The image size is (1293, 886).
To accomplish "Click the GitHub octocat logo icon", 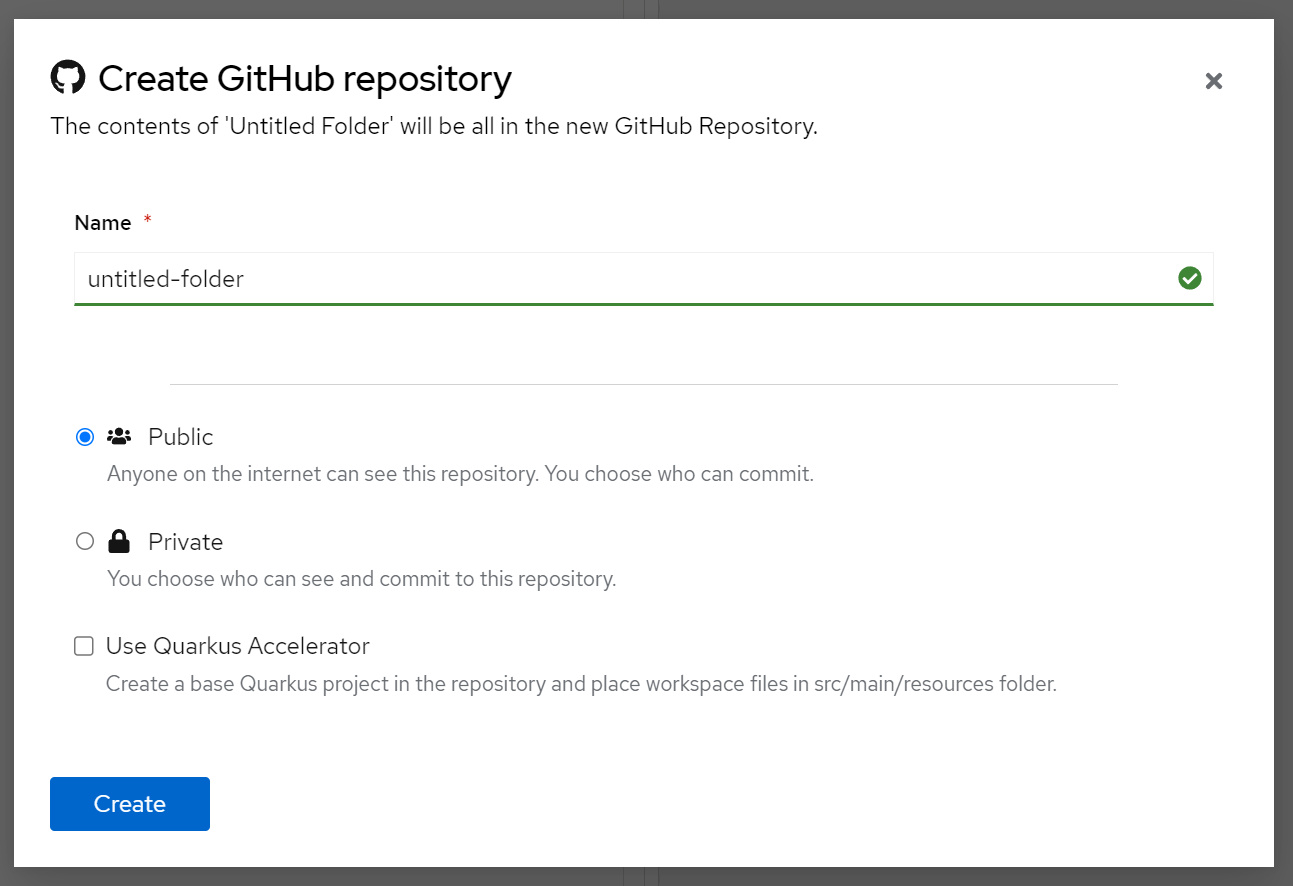I will click(69, 77).
